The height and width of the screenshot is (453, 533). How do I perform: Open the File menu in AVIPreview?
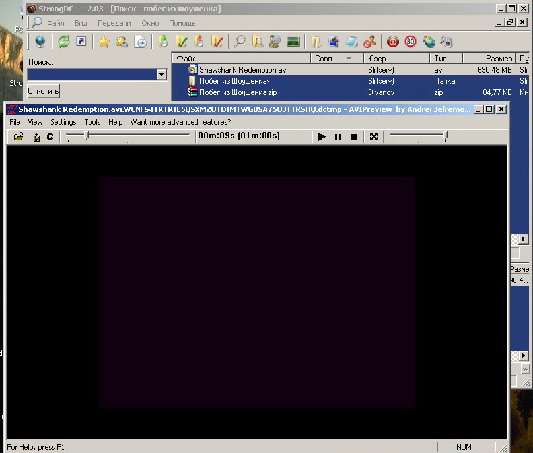[x=15, y=122]
